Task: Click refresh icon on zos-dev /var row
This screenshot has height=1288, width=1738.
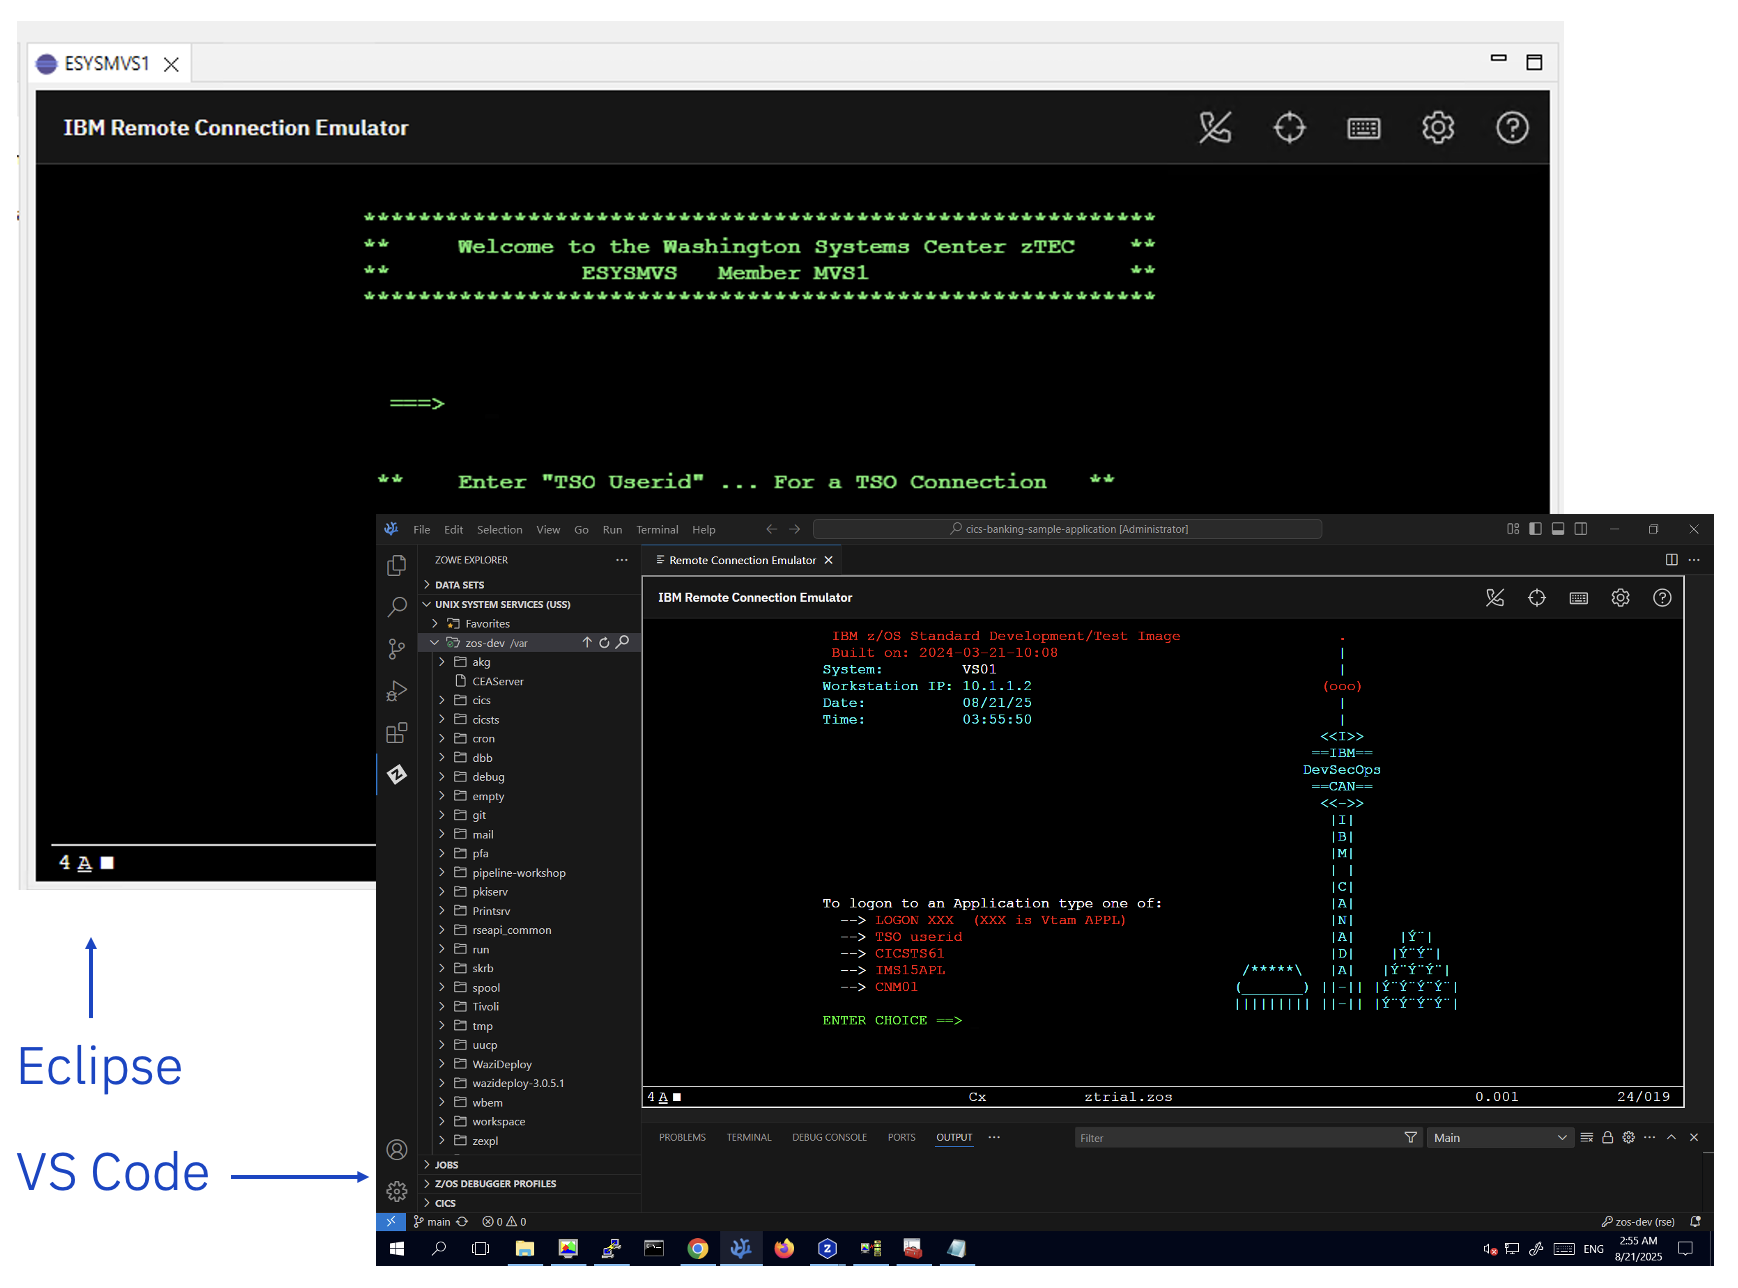Action: point(604,643)
